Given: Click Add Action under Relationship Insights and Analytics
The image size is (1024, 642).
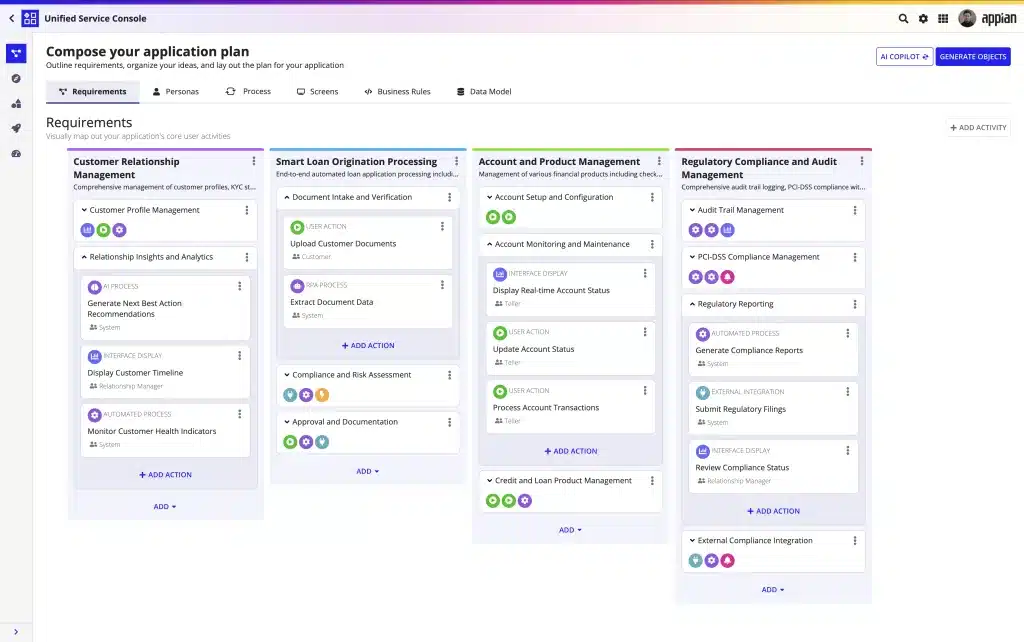Looking at the screenshot, I should point(165,475).
